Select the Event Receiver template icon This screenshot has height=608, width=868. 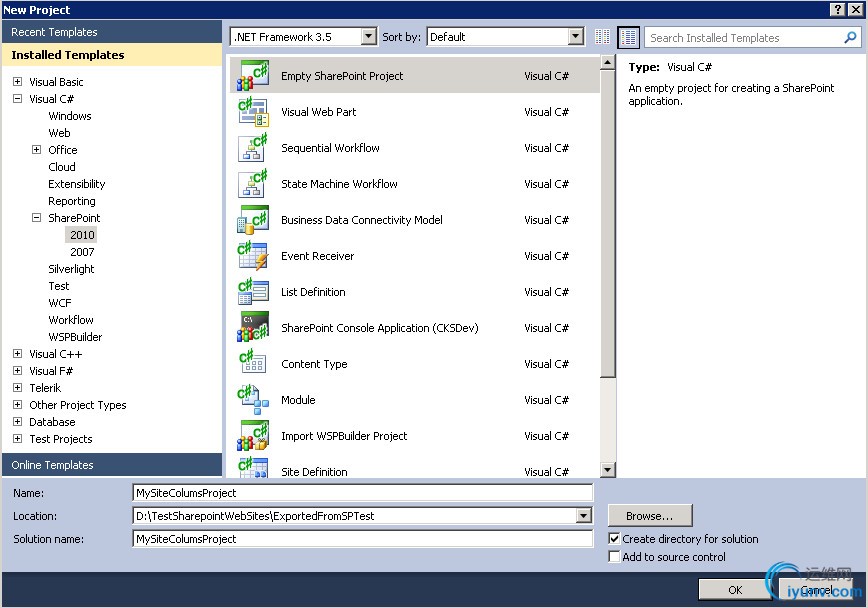[253, 256]
